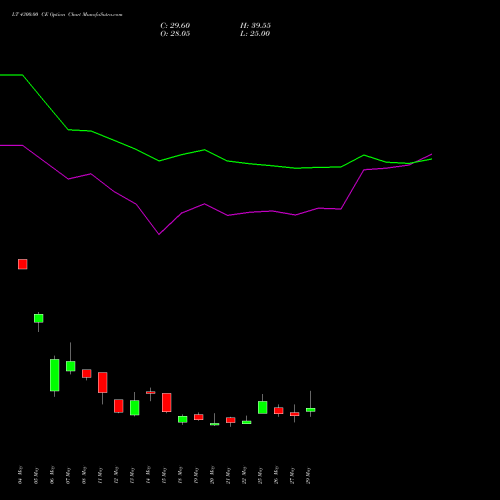Viewport: 500px width, 500px height.
Task: Click the '18 May' date axis label
Action: [x=180, y=475]
